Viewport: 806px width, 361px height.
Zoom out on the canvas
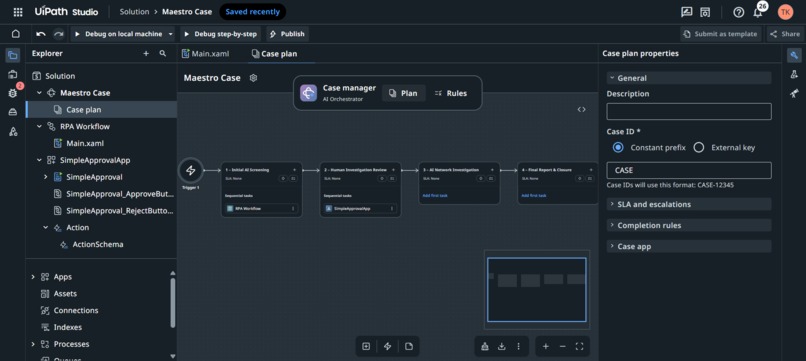point(562,347)
